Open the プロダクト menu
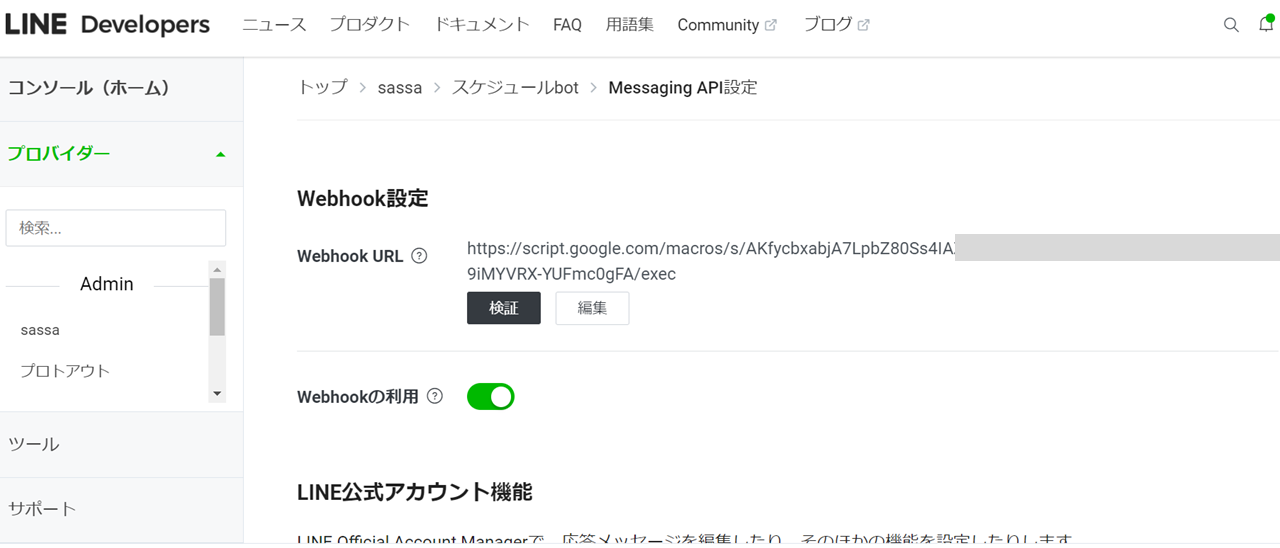Screen dimensions: 1280x548 pyautogui.click(x=370, y=25)
